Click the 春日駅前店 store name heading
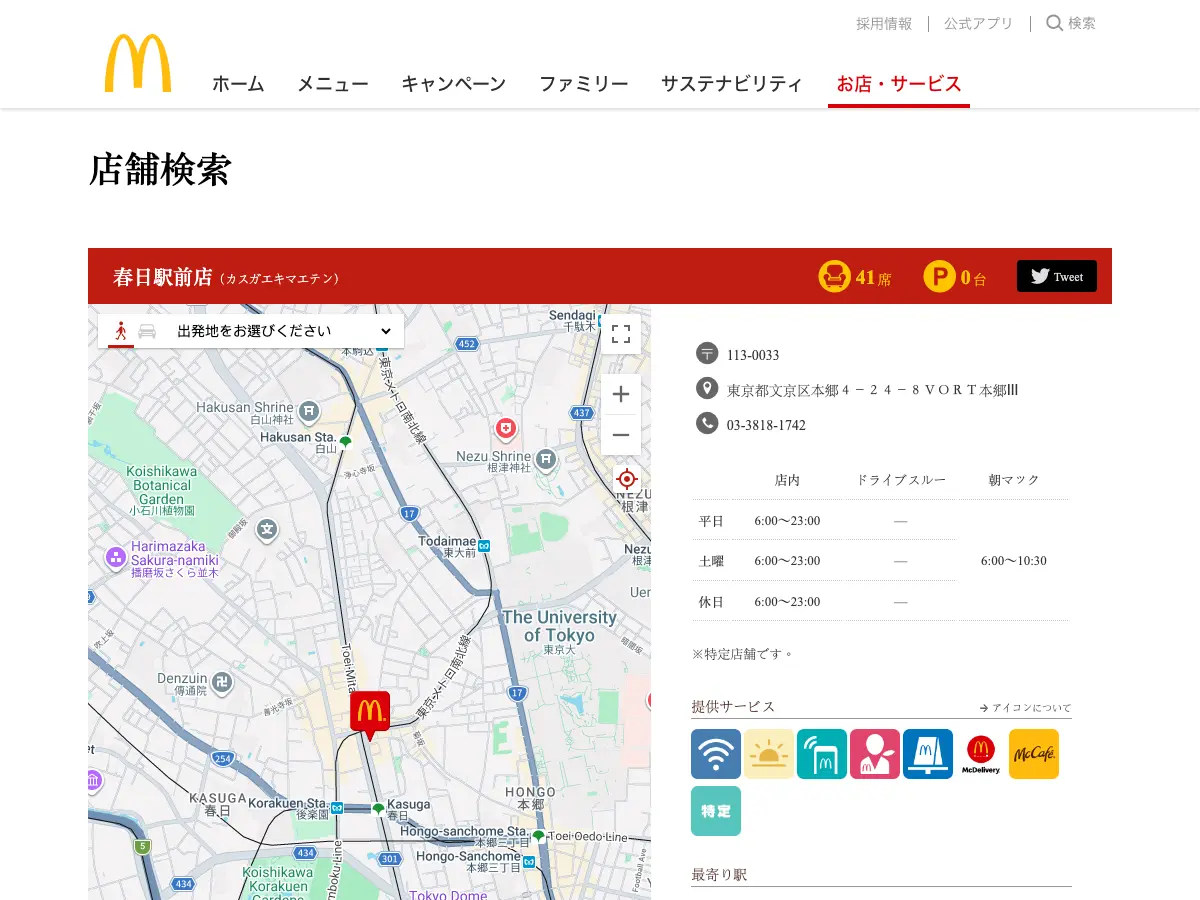Image resolution: width=1200 pixels, height=900 pixels. 163,277
